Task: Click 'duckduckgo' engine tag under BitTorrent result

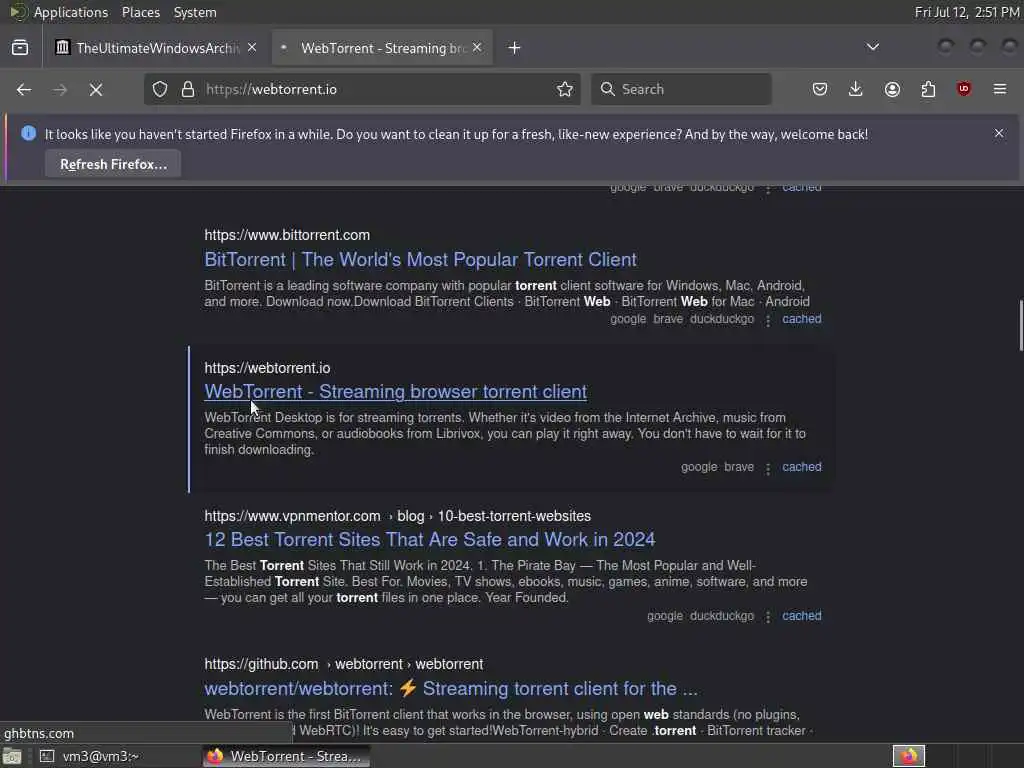Action: pos(722,319)
